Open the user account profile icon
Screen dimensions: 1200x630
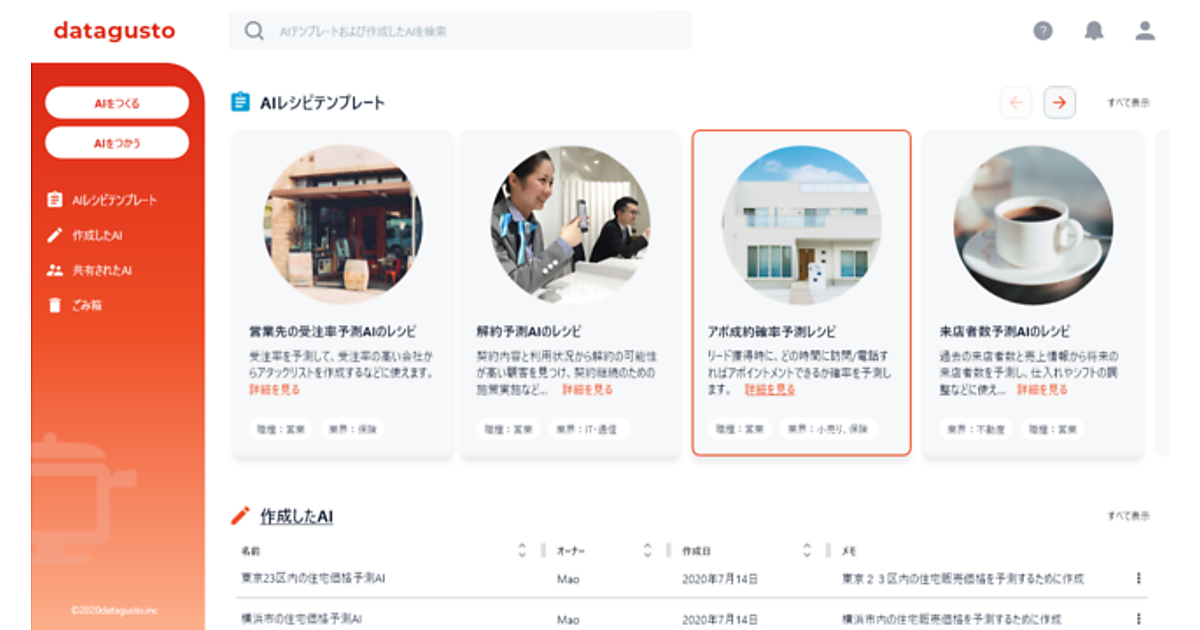1145,31
